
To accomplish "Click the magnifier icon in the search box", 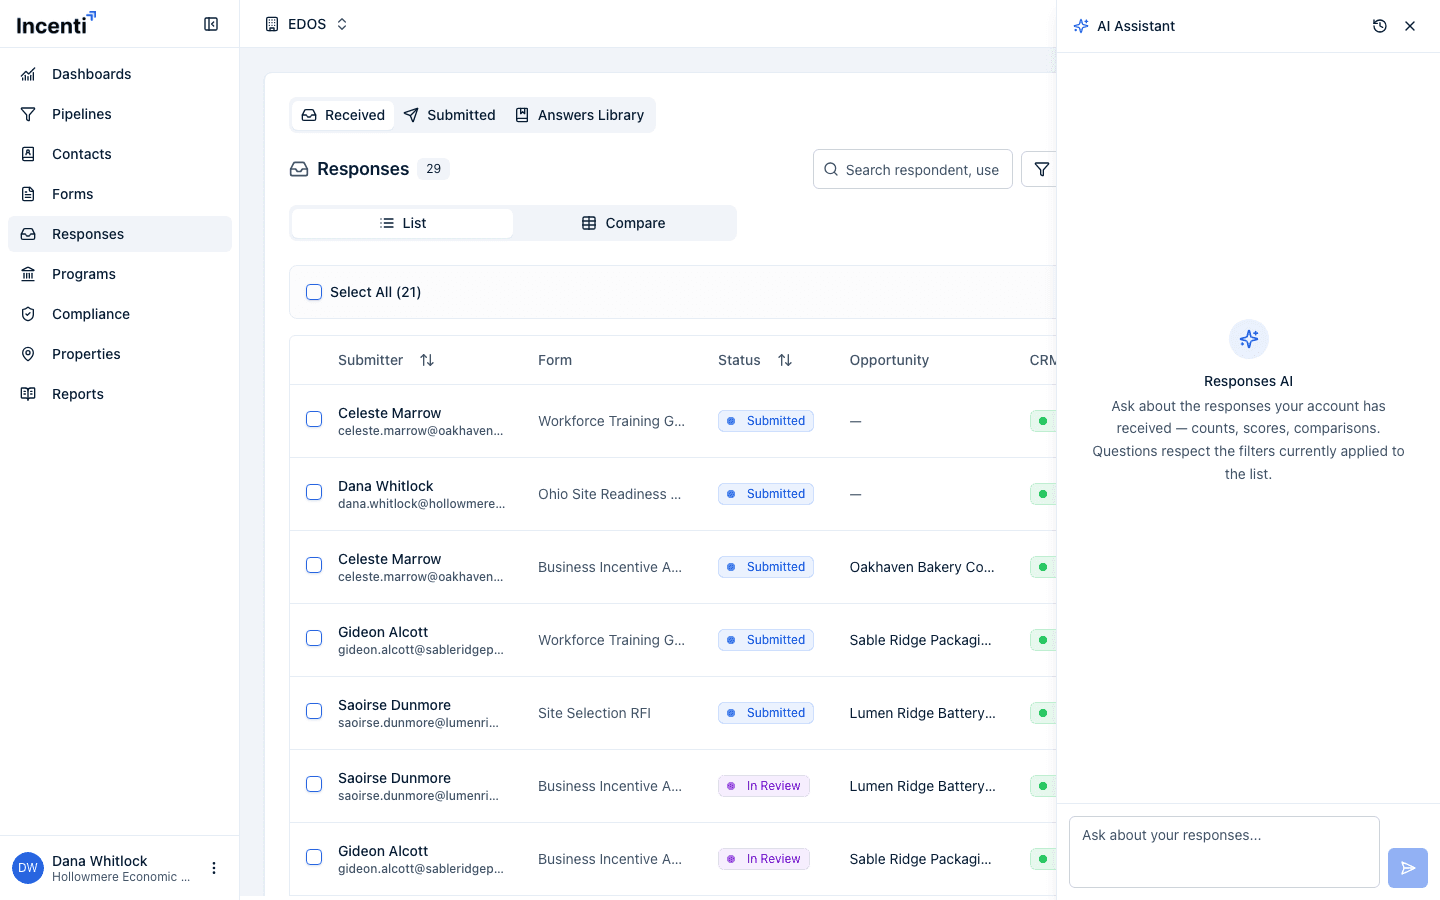I will click(x=831, y=169).
